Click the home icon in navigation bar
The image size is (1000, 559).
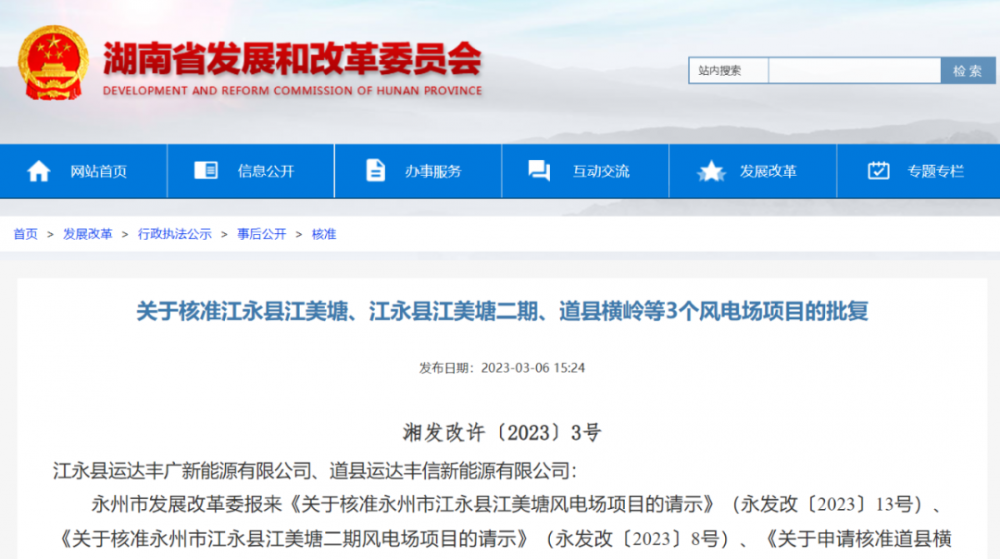(x=38, y=171)
